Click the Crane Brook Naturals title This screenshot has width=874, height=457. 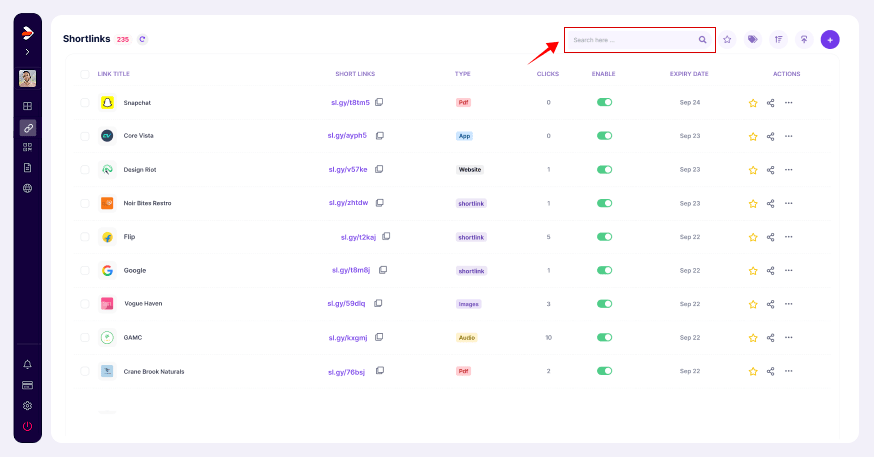pyautogui.click(x=154, y=371)
